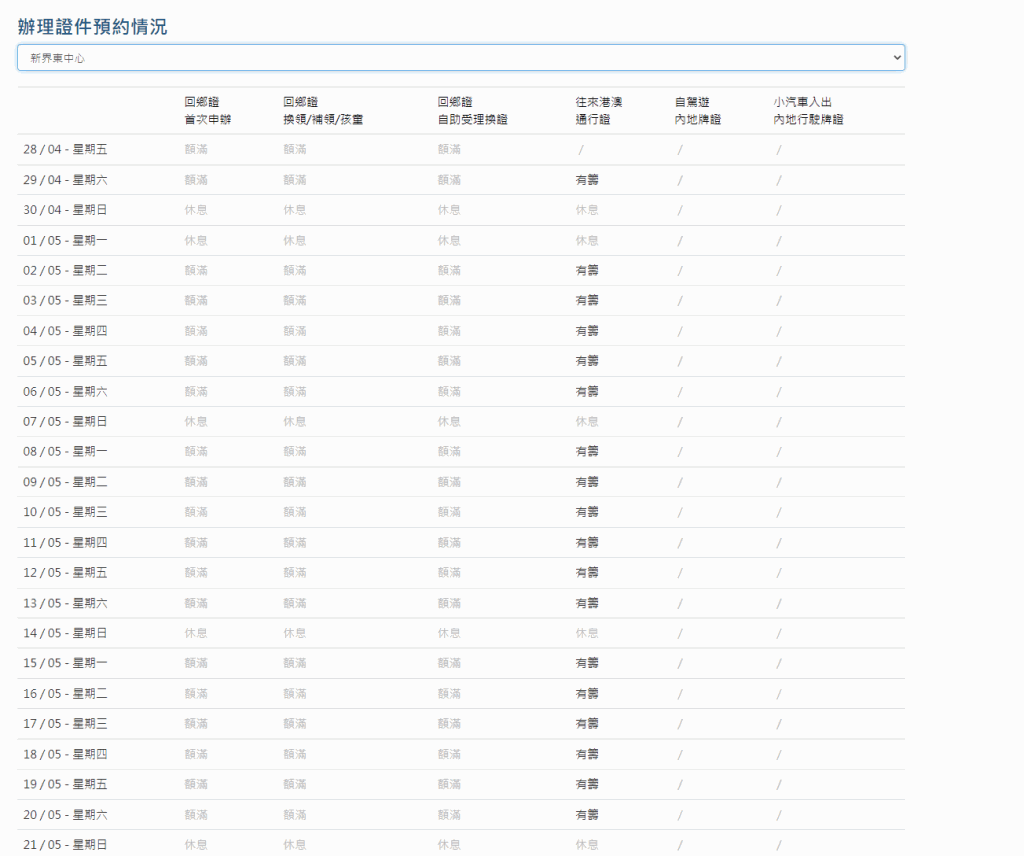Select 有籌 in the 02/05 星期二 row
Image resolution: width=1024 pixels, height=856 pixels.
(x=587, y=270)
